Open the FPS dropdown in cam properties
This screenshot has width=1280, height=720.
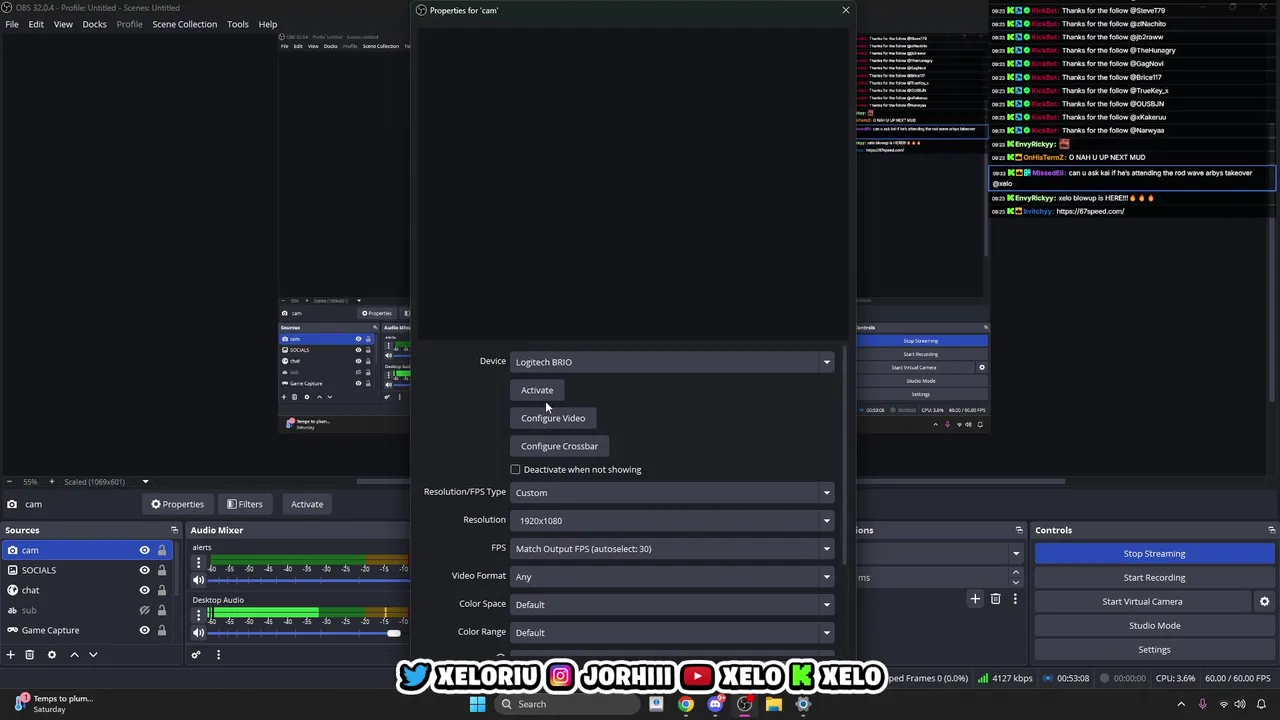click(673, 548)
